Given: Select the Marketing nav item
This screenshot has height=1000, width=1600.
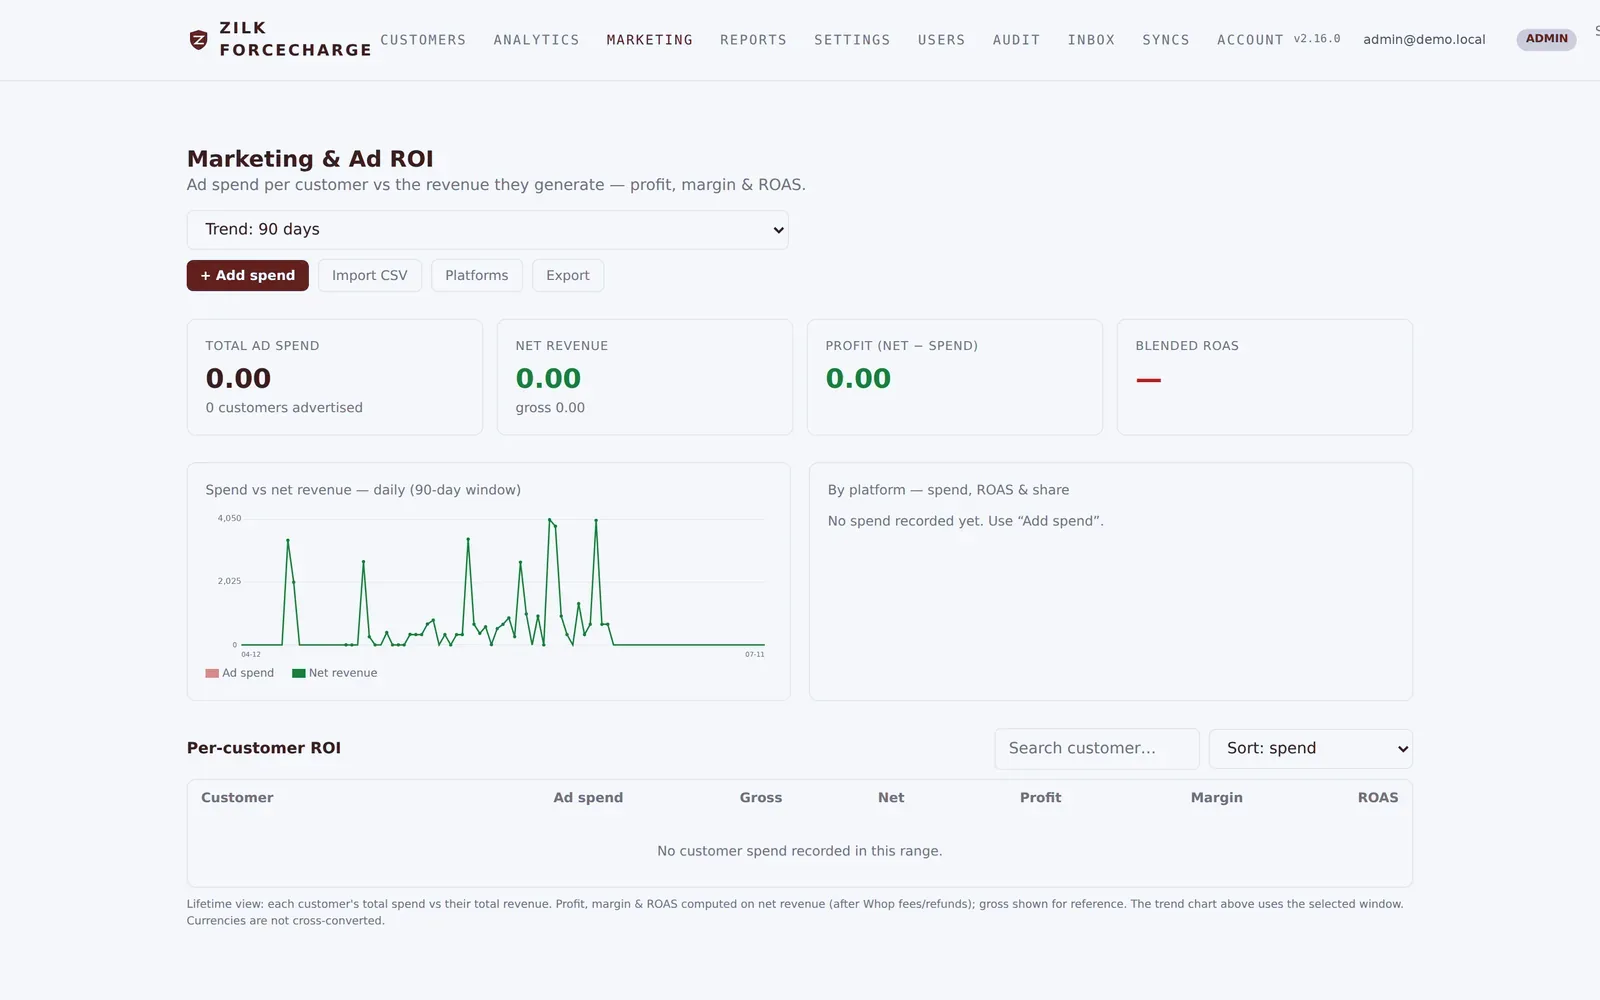Looking at the screenshot, I should (649, 40).
